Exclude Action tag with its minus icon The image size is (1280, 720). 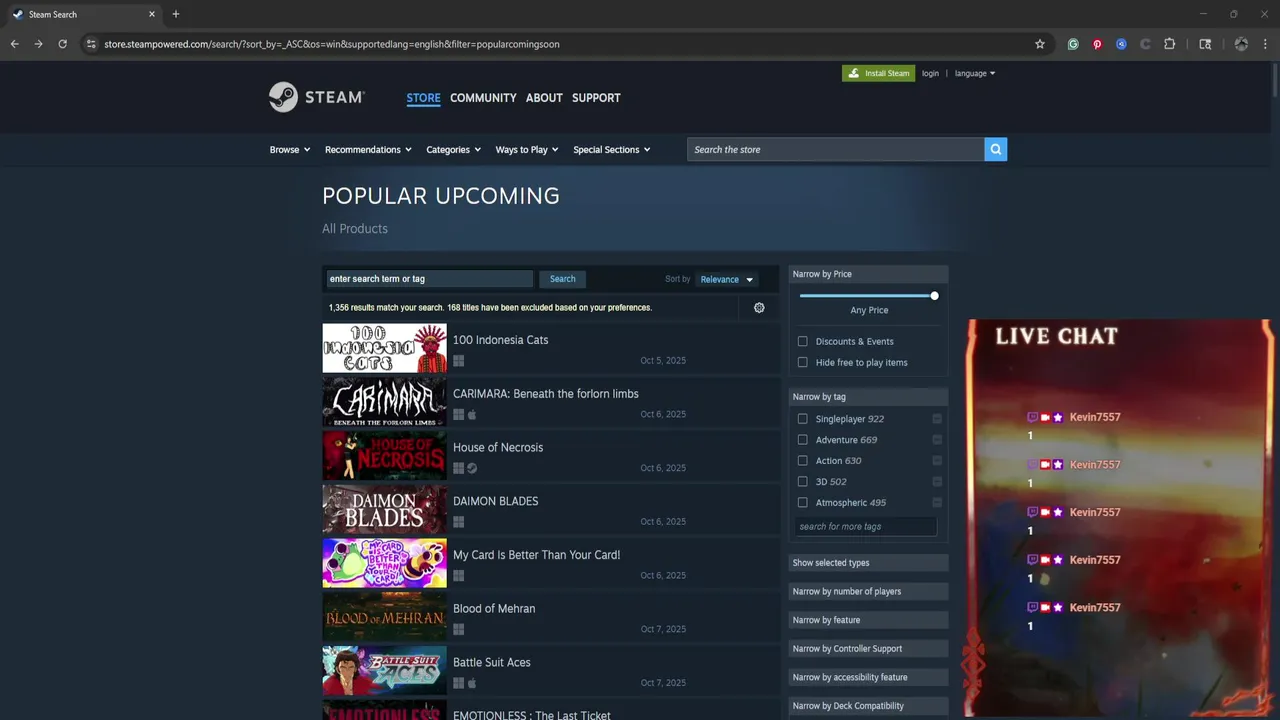pyautogui.click(x=937, y=461)
